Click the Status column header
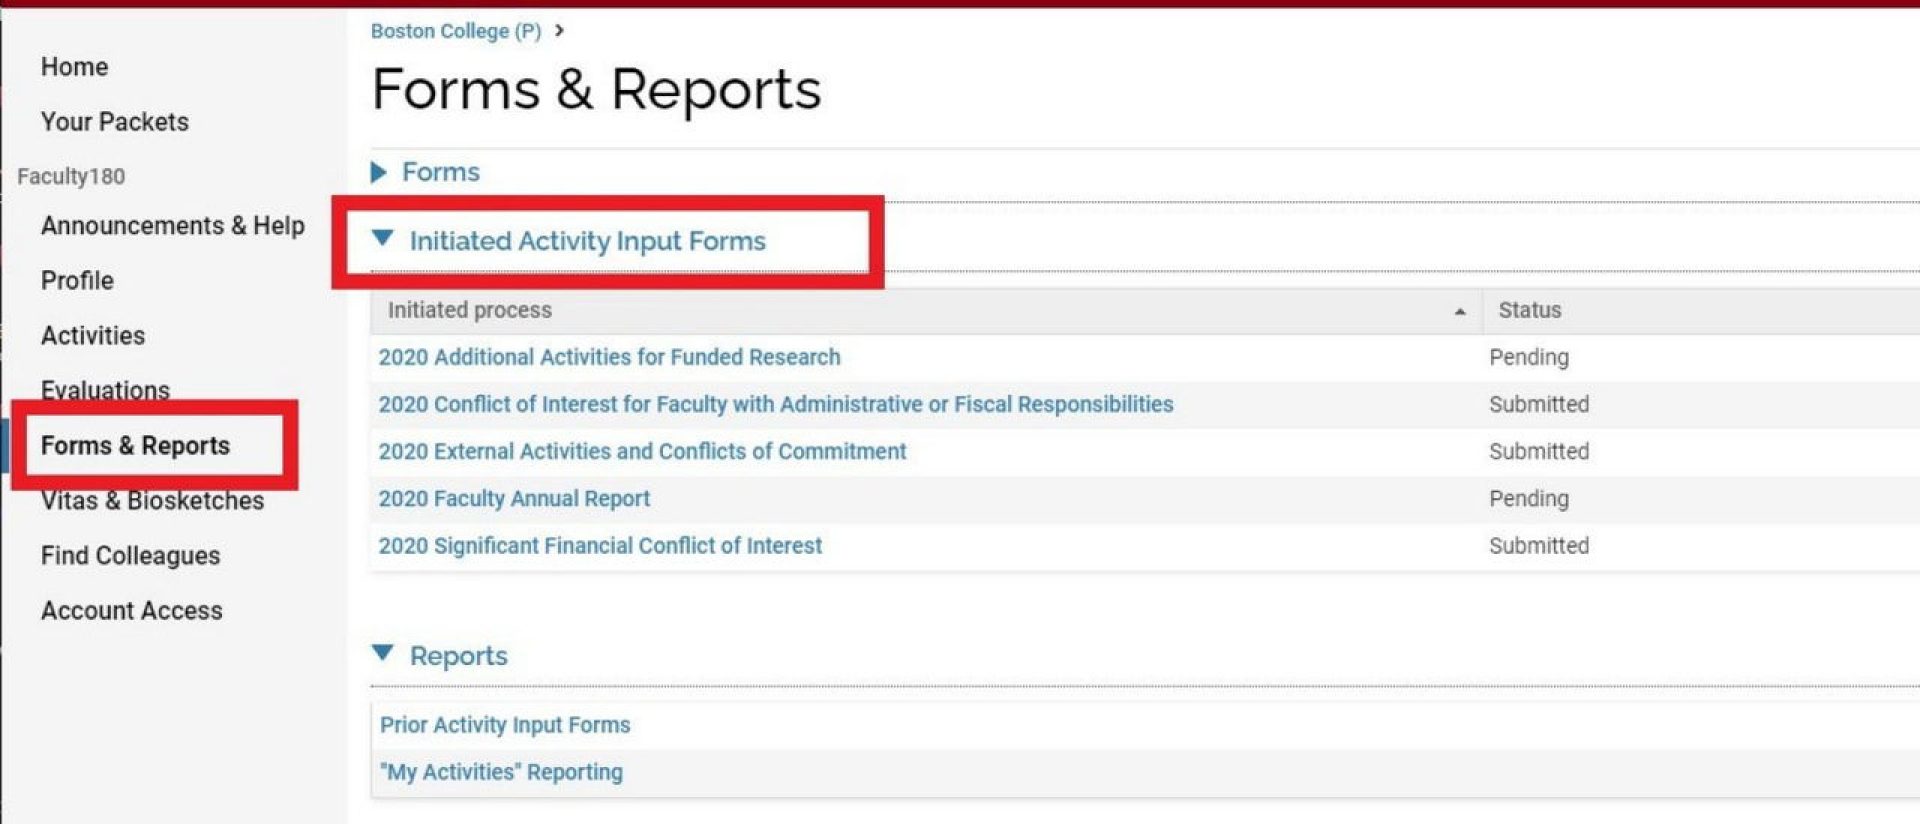Image resolution: width=1920 pixels, height=824 pixels. (x=1529, y=310)
